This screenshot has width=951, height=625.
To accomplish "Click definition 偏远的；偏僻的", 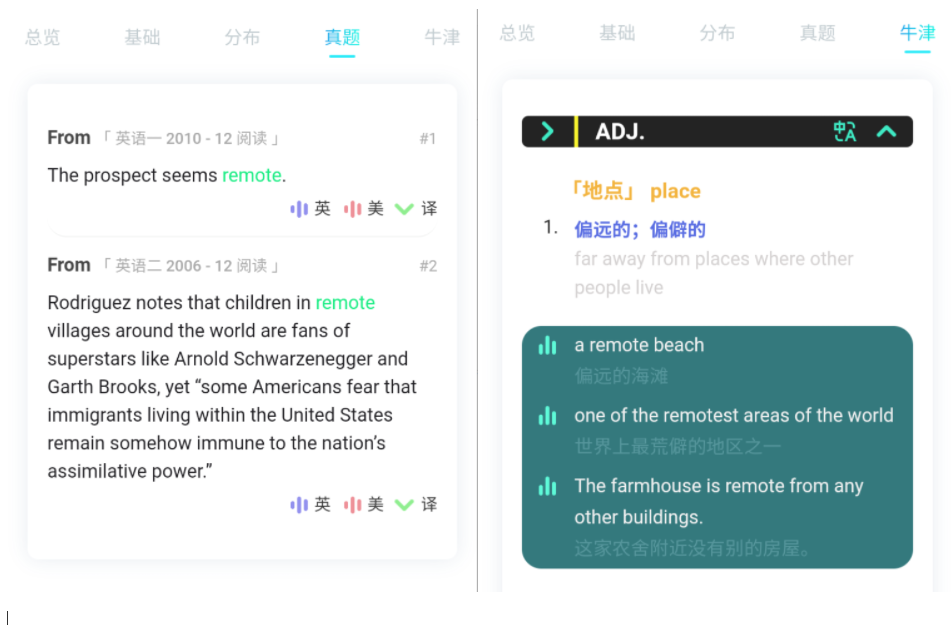I will [640, 229].
